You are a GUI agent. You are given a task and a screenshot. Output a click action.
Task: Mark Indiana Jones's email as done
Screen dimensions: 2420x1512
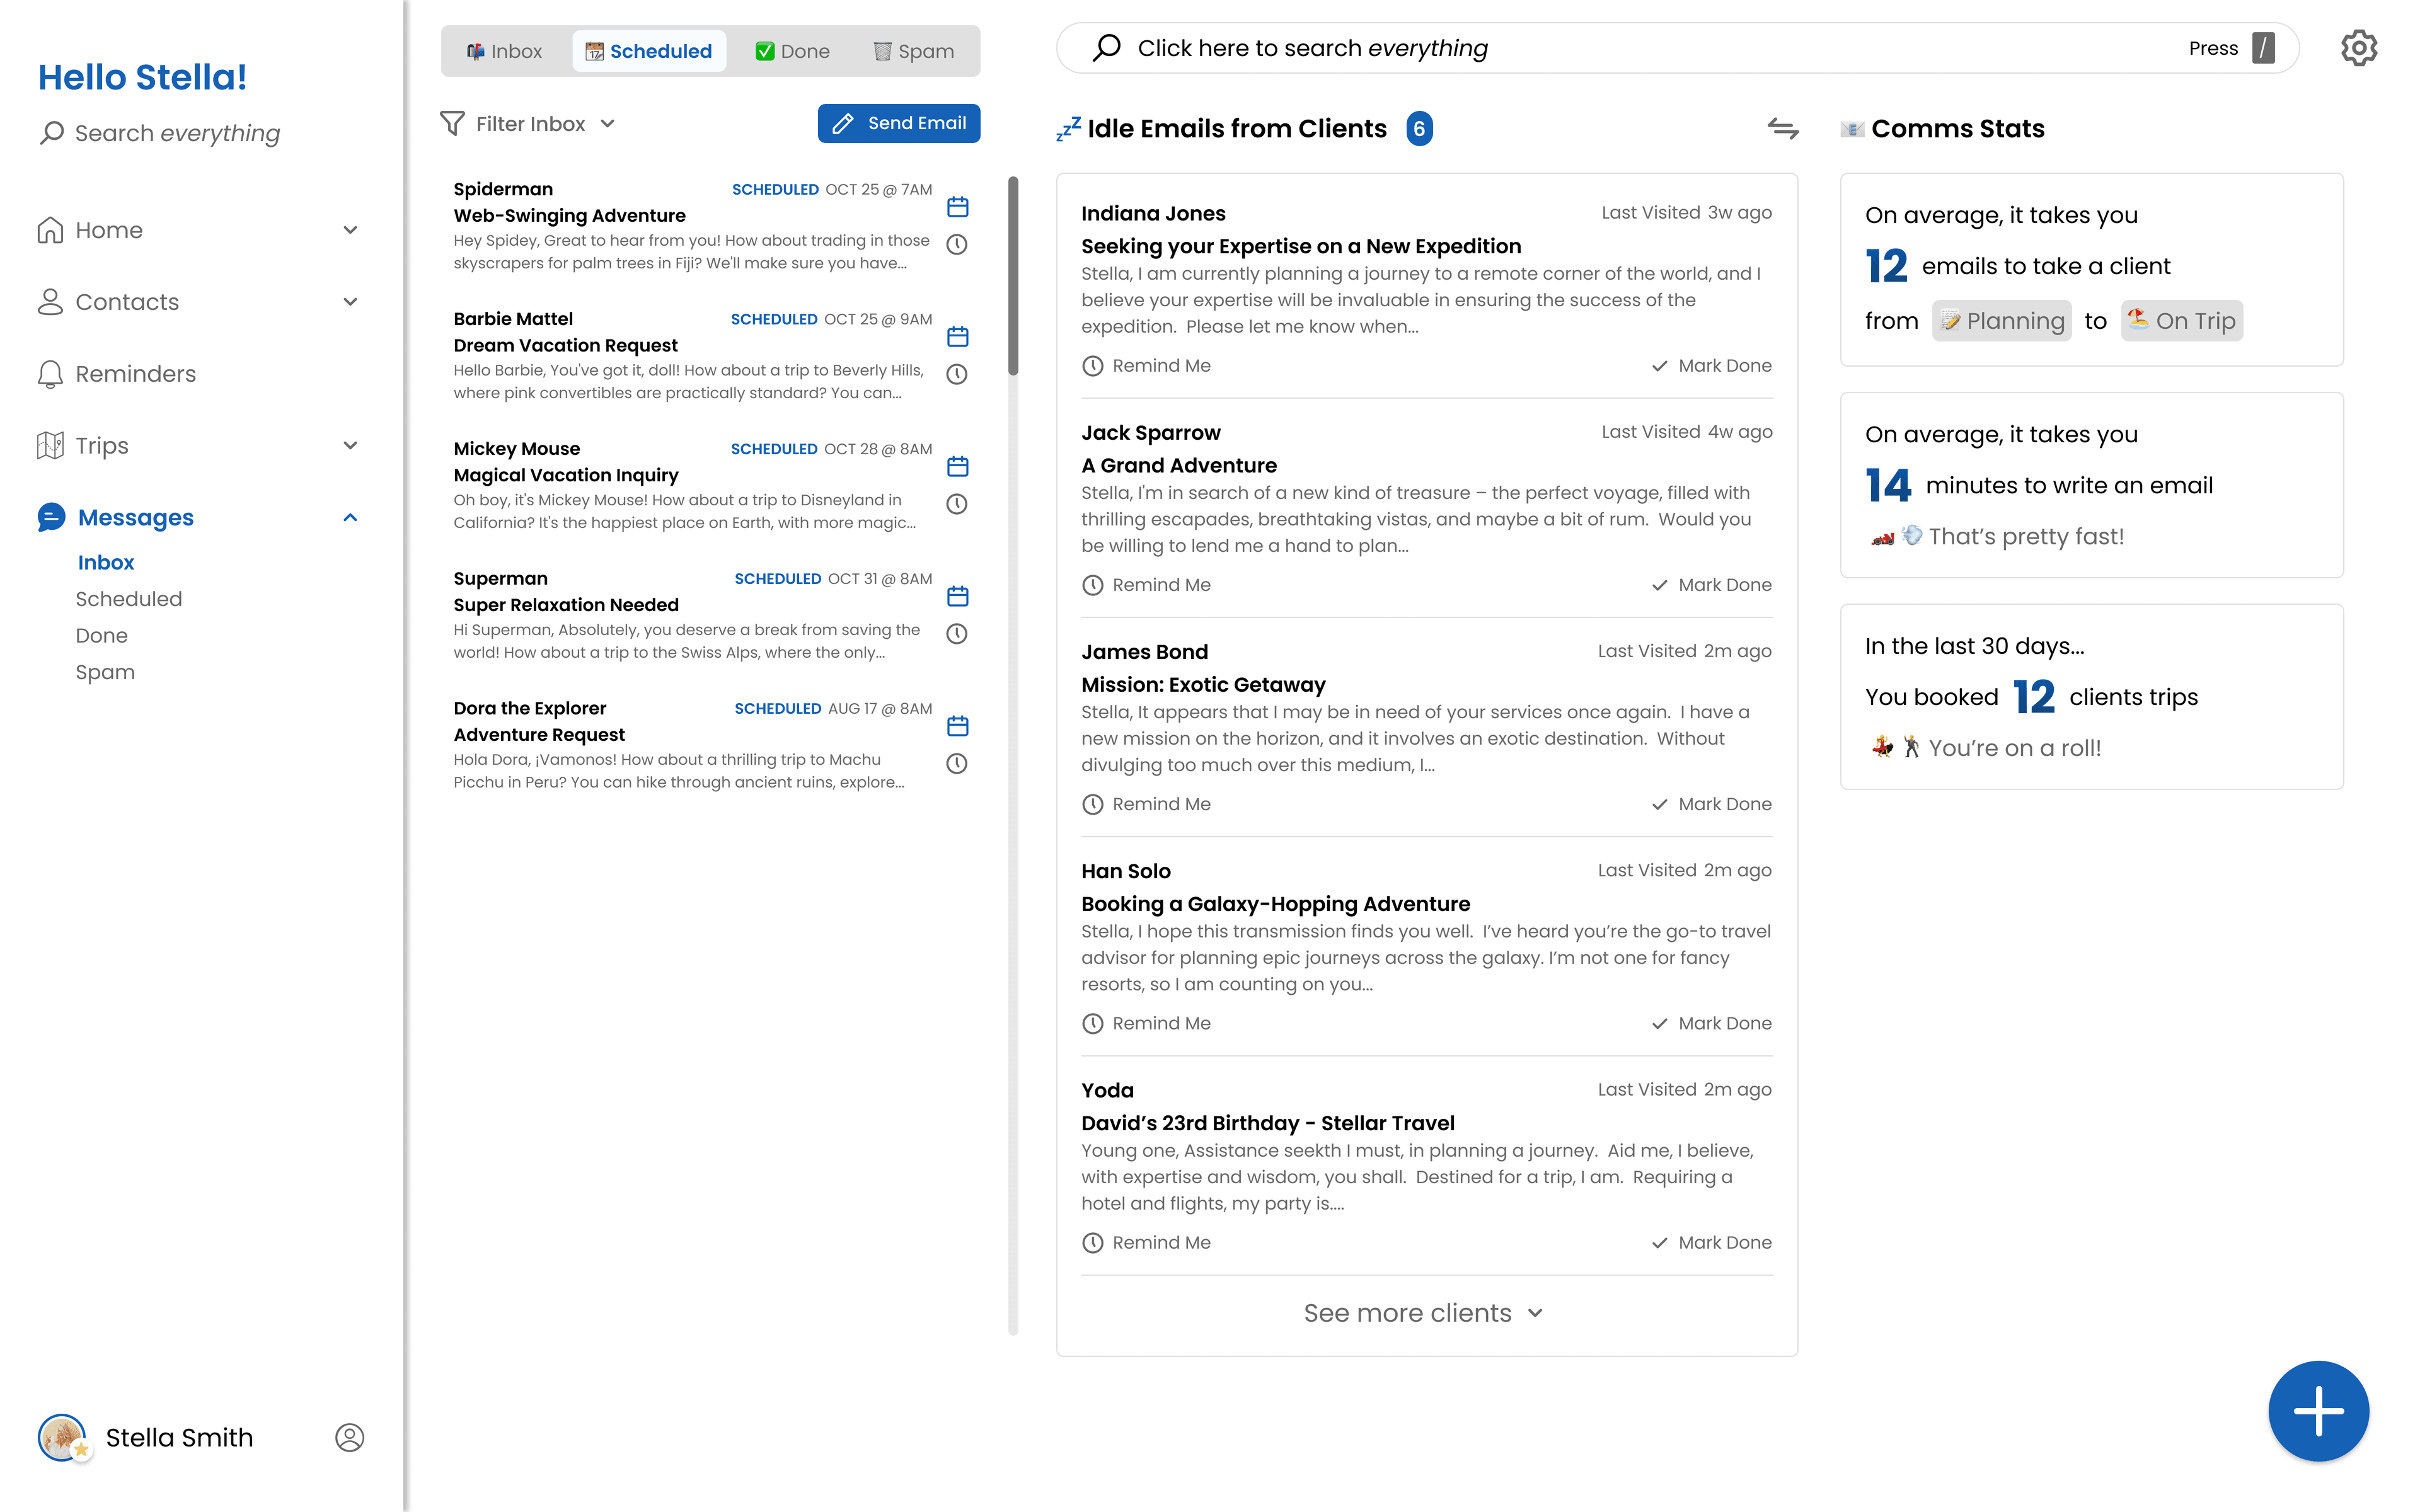pyautogui.click(x=1711, y=365)
